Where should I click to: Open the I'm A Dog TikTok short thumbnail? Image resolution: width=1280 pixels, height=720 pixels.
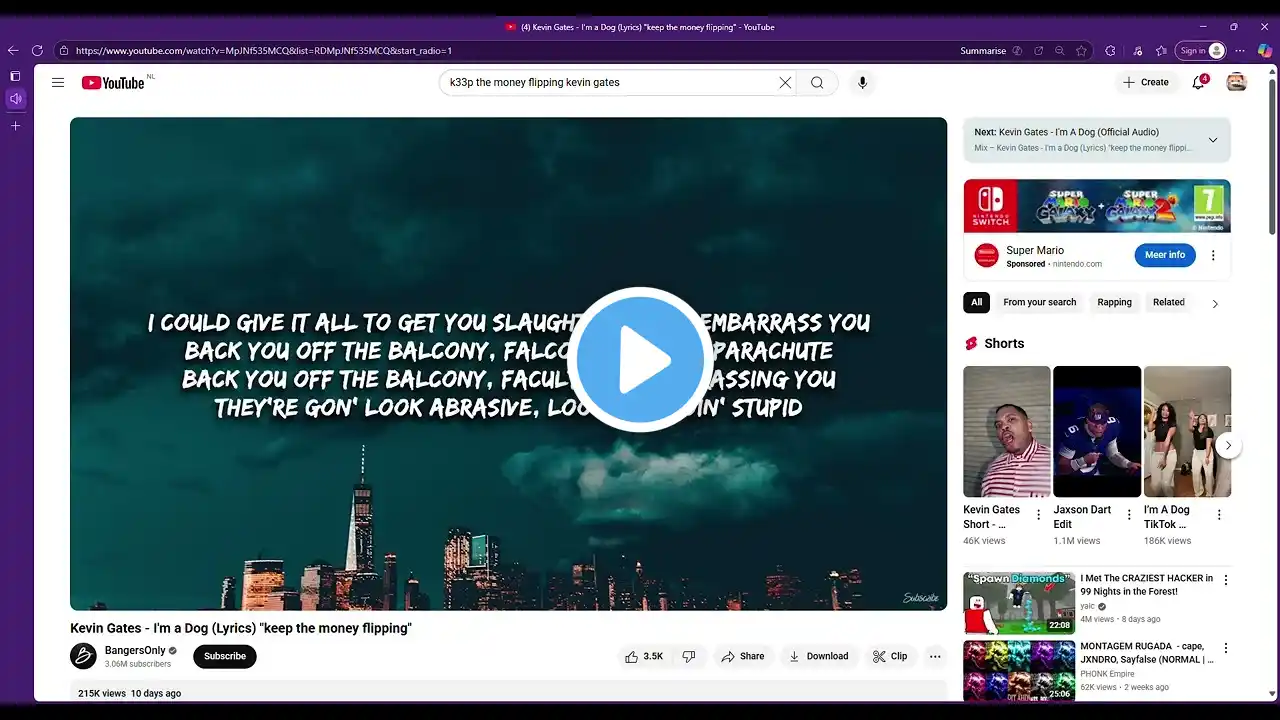coord(1188,432)
